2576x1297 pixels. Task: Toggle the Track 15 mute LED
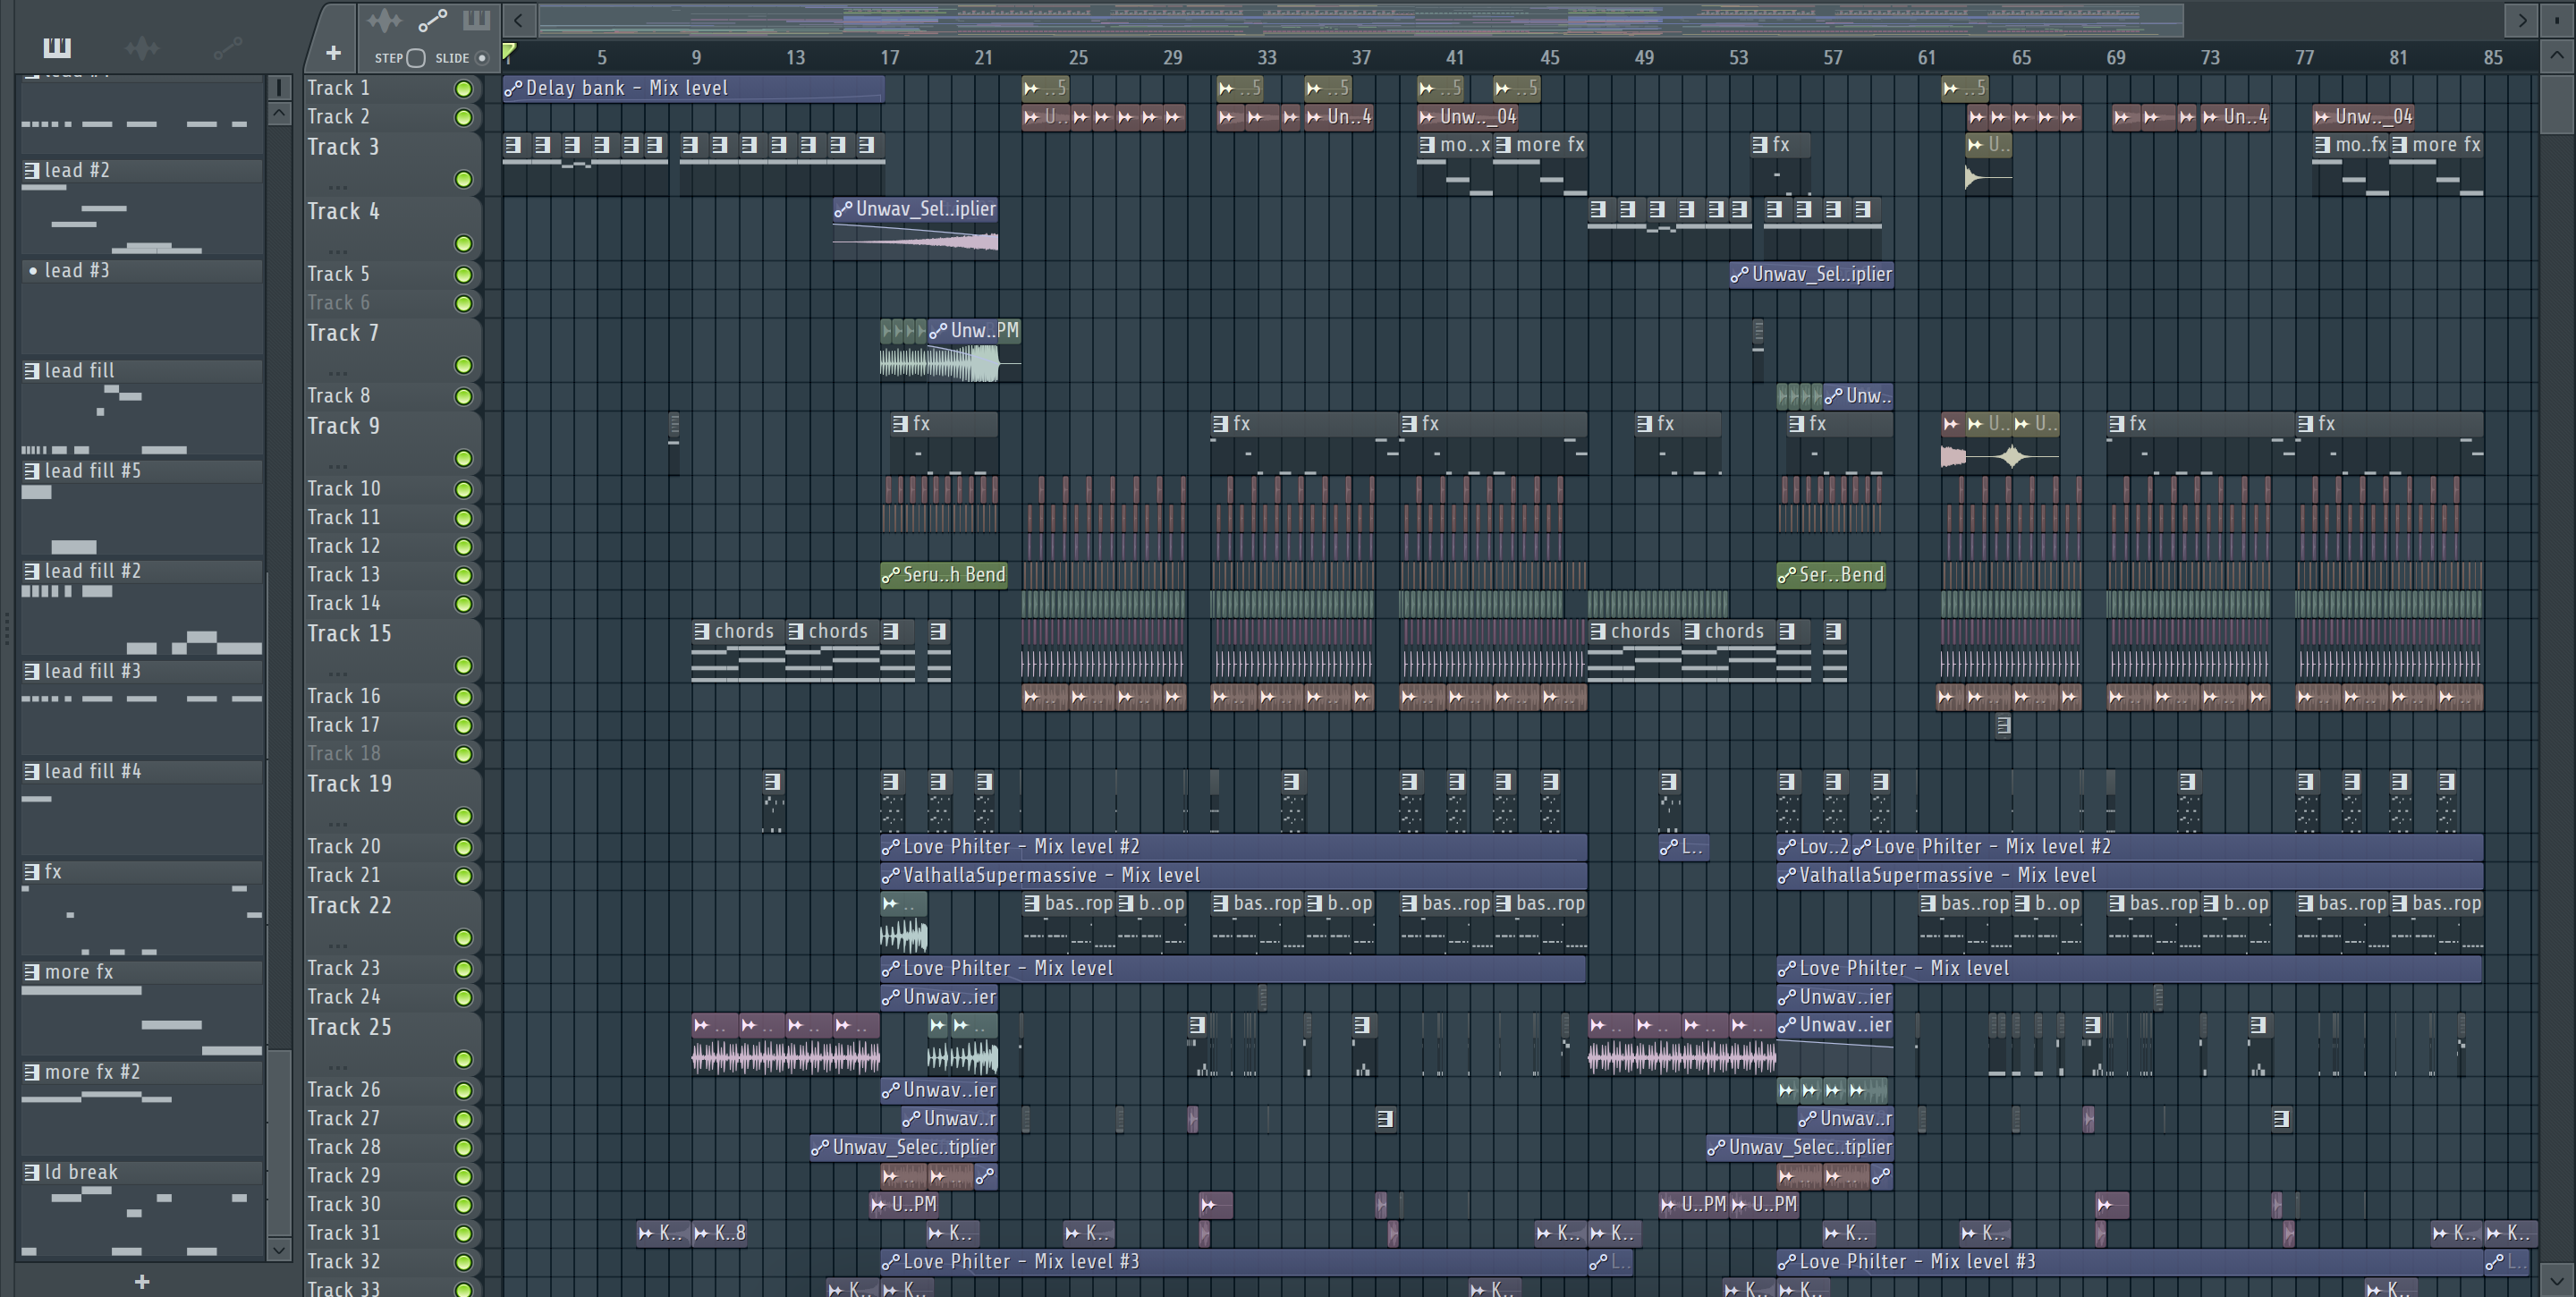[x=463, y=666]
